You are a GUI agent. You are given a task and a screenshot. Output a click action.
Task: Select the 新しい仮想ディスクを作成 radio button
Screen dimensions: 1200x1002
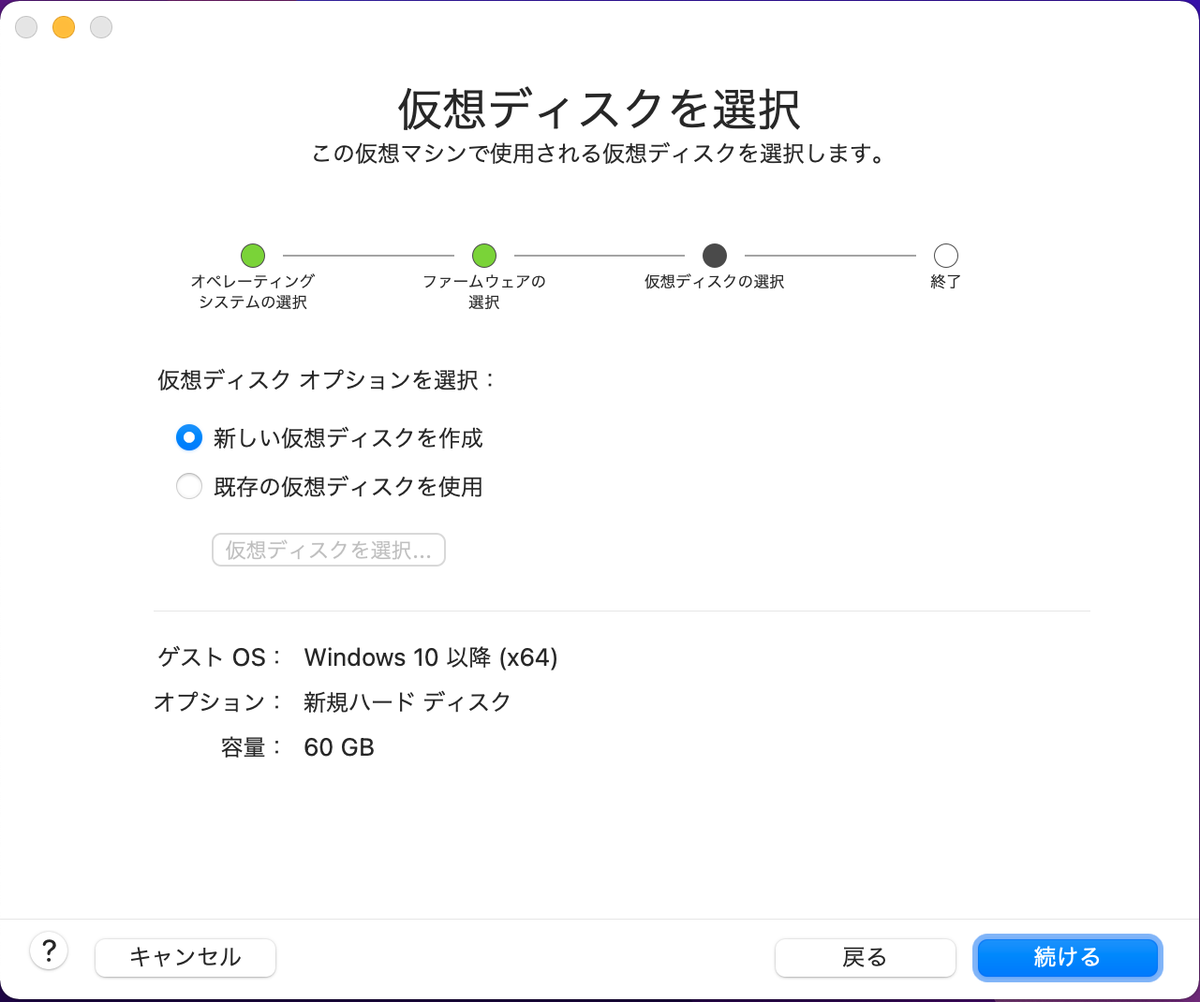(x=189, y=437)
